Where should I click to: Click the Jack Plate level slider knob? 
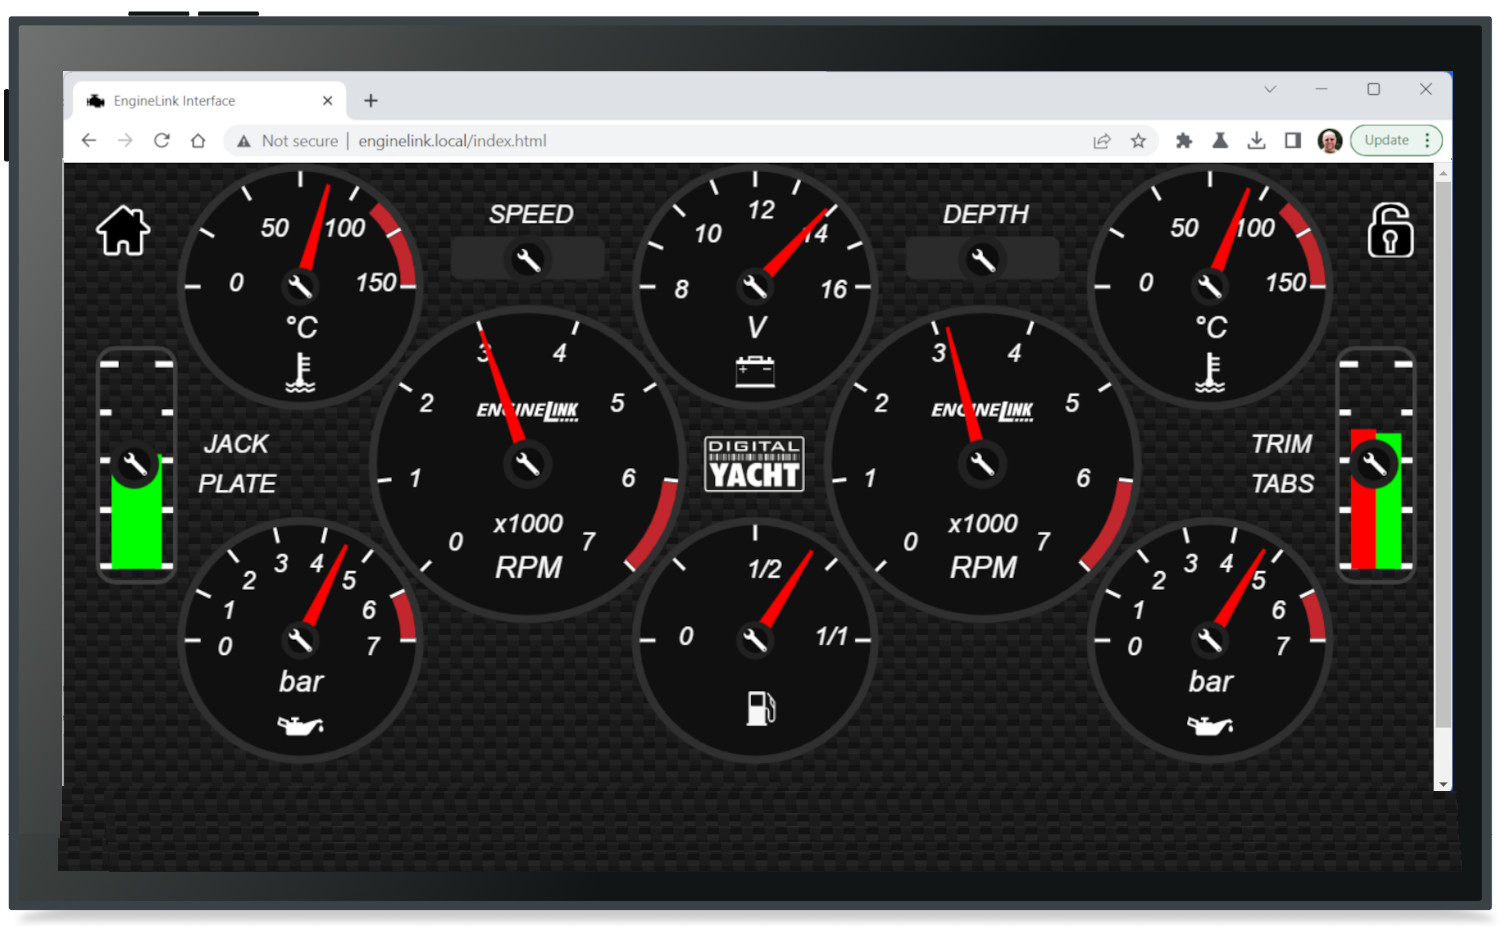[135, 464]
